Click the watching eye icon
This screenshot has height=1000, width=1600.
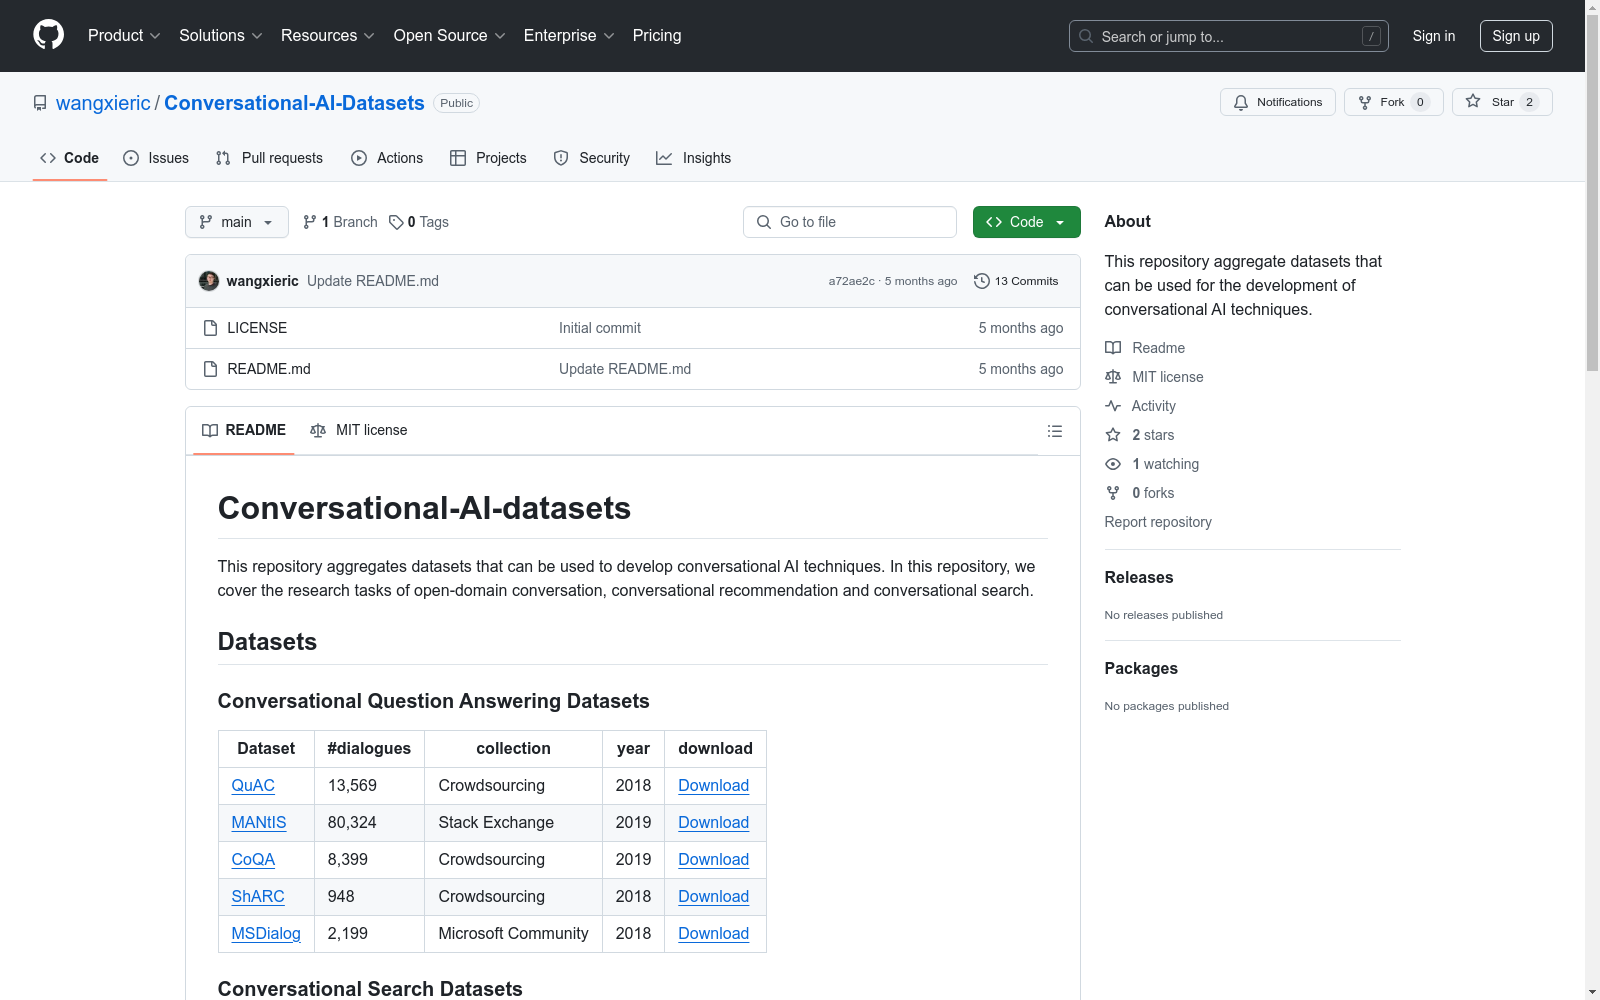(1113, 464)
